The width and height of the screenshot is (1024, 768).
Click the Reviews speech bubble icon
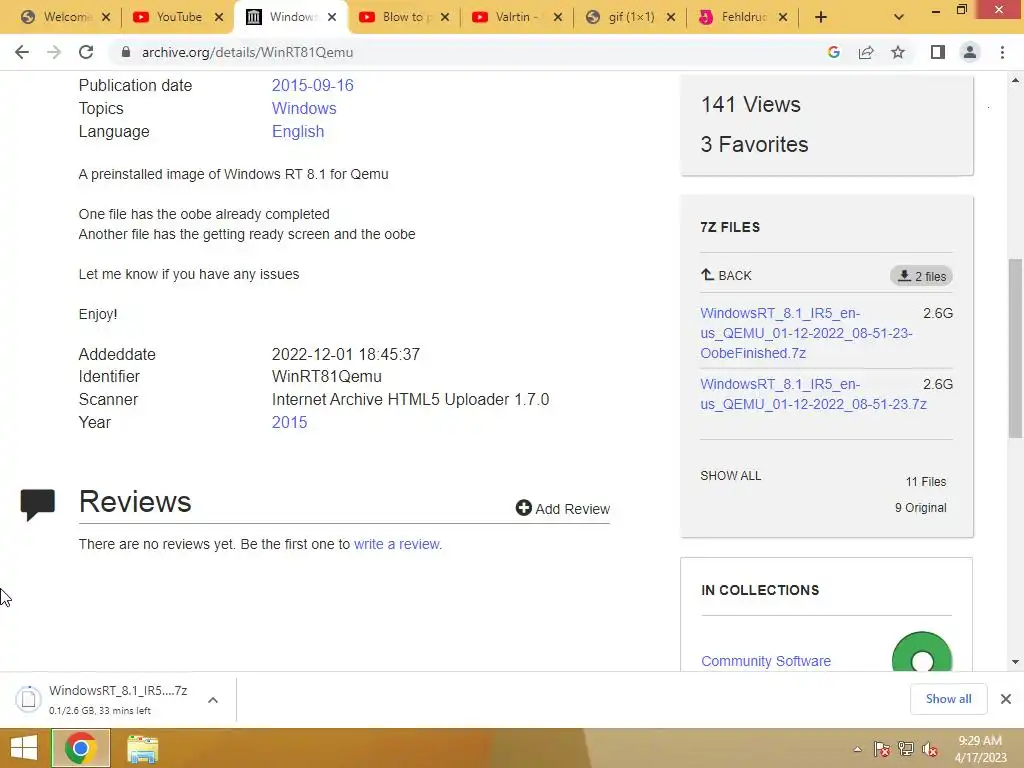tap(37, 504)
